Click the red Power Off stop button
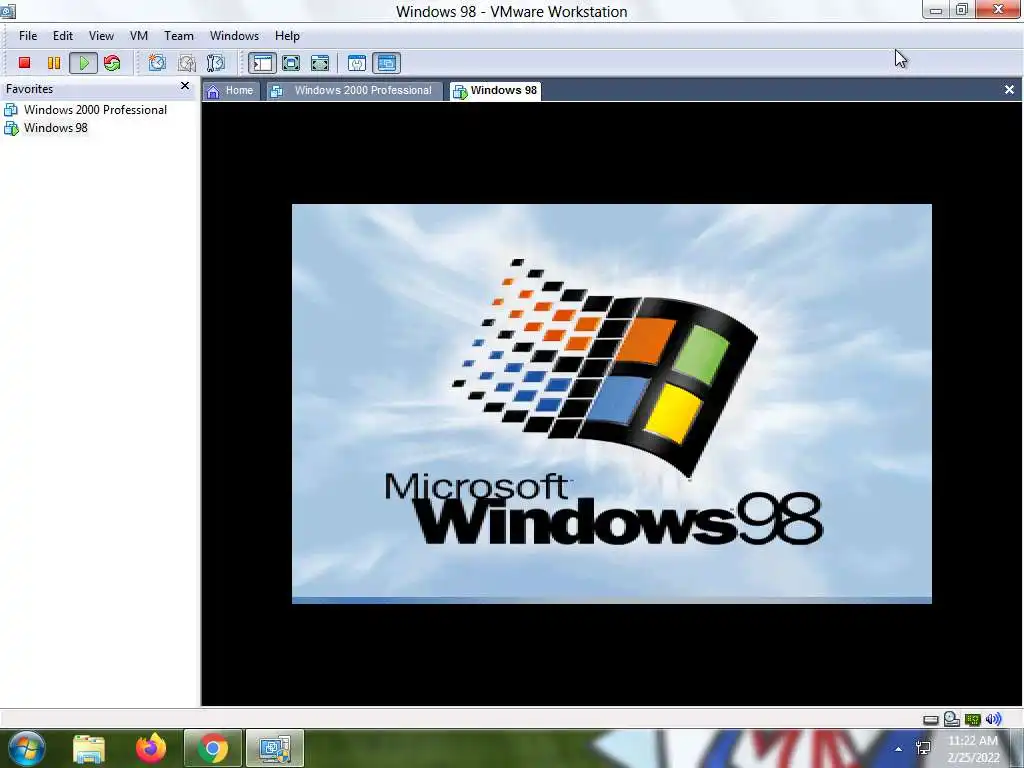Viewport: 1024px width, 768px height. click(25, 63)
